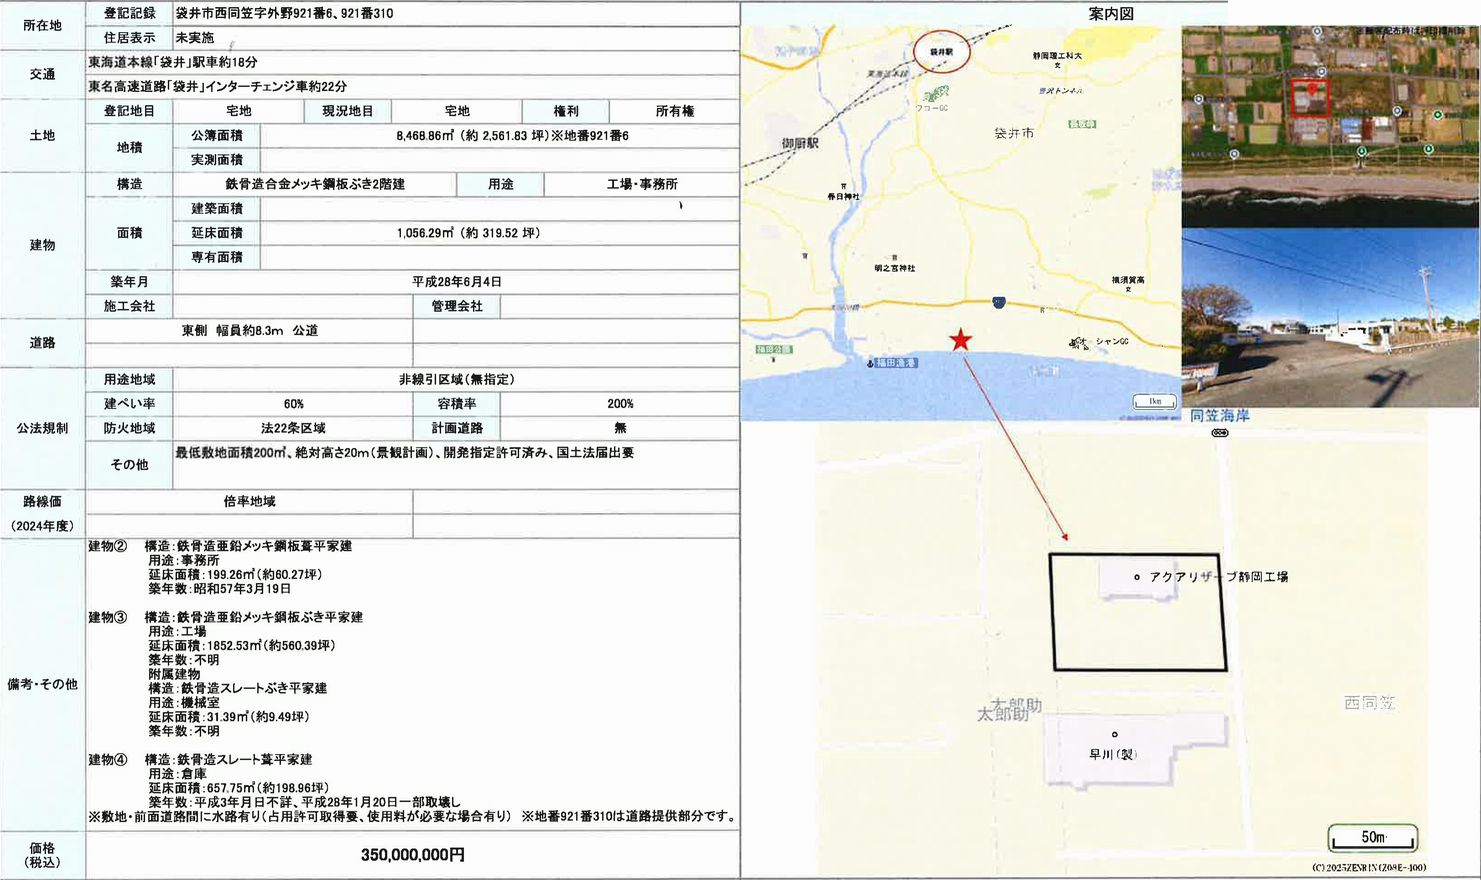This screenshot has height=880, width=1481.
Task: Click the red star marker on the map
Action: [960, 340]
